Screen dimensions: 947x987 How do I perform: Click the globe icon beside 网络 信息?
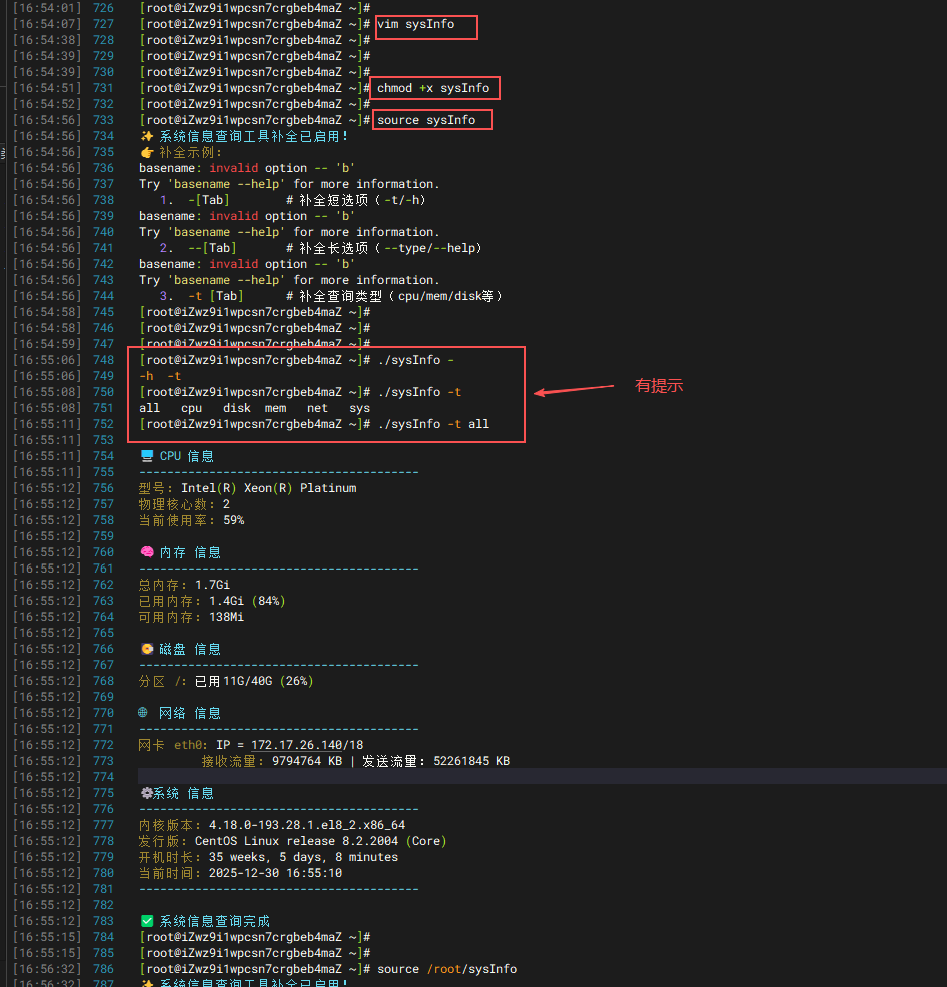coord(144,713)
